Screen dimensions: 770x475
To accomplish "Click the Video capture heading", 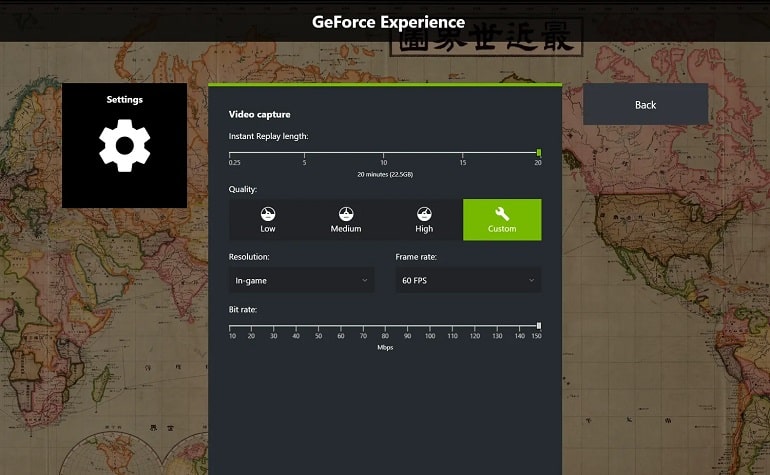I will (259, 114).
